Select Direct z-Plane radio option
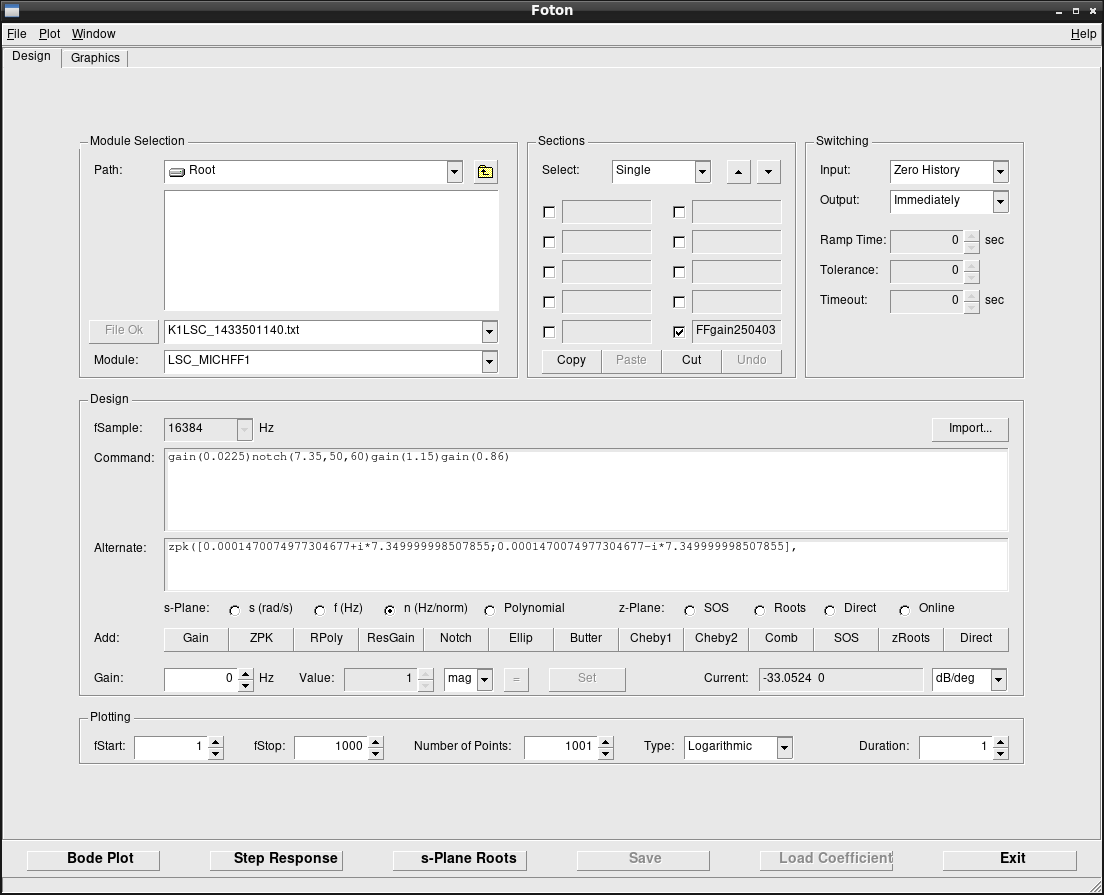This screenshot has width=1104, height=895. tap(829, 611)
